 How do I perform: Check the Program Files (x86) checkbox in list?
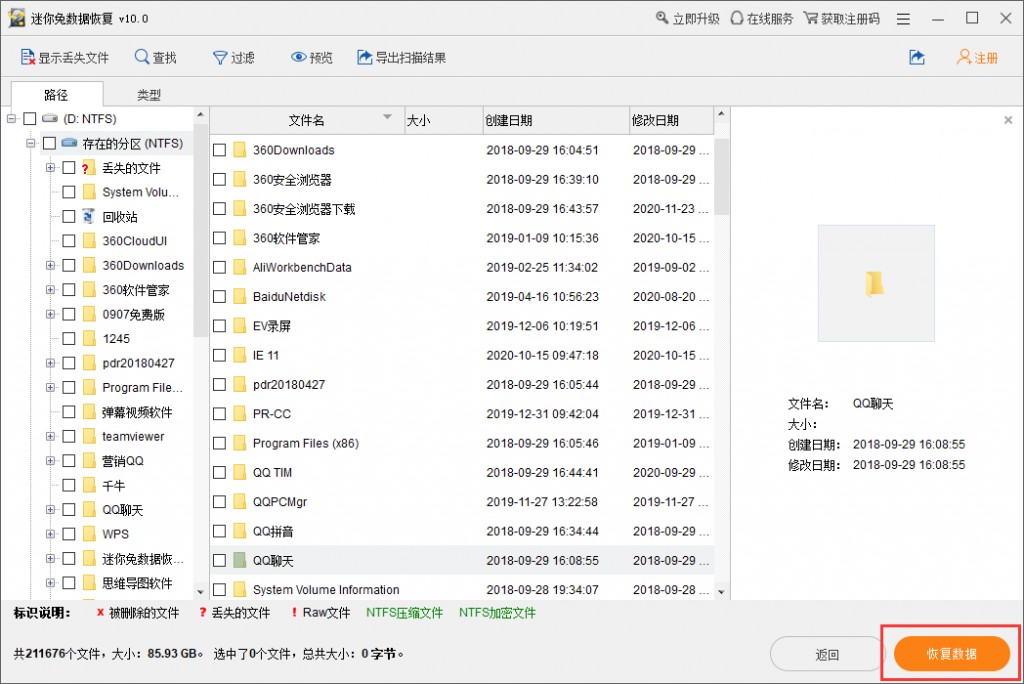[x=220, y=443]
